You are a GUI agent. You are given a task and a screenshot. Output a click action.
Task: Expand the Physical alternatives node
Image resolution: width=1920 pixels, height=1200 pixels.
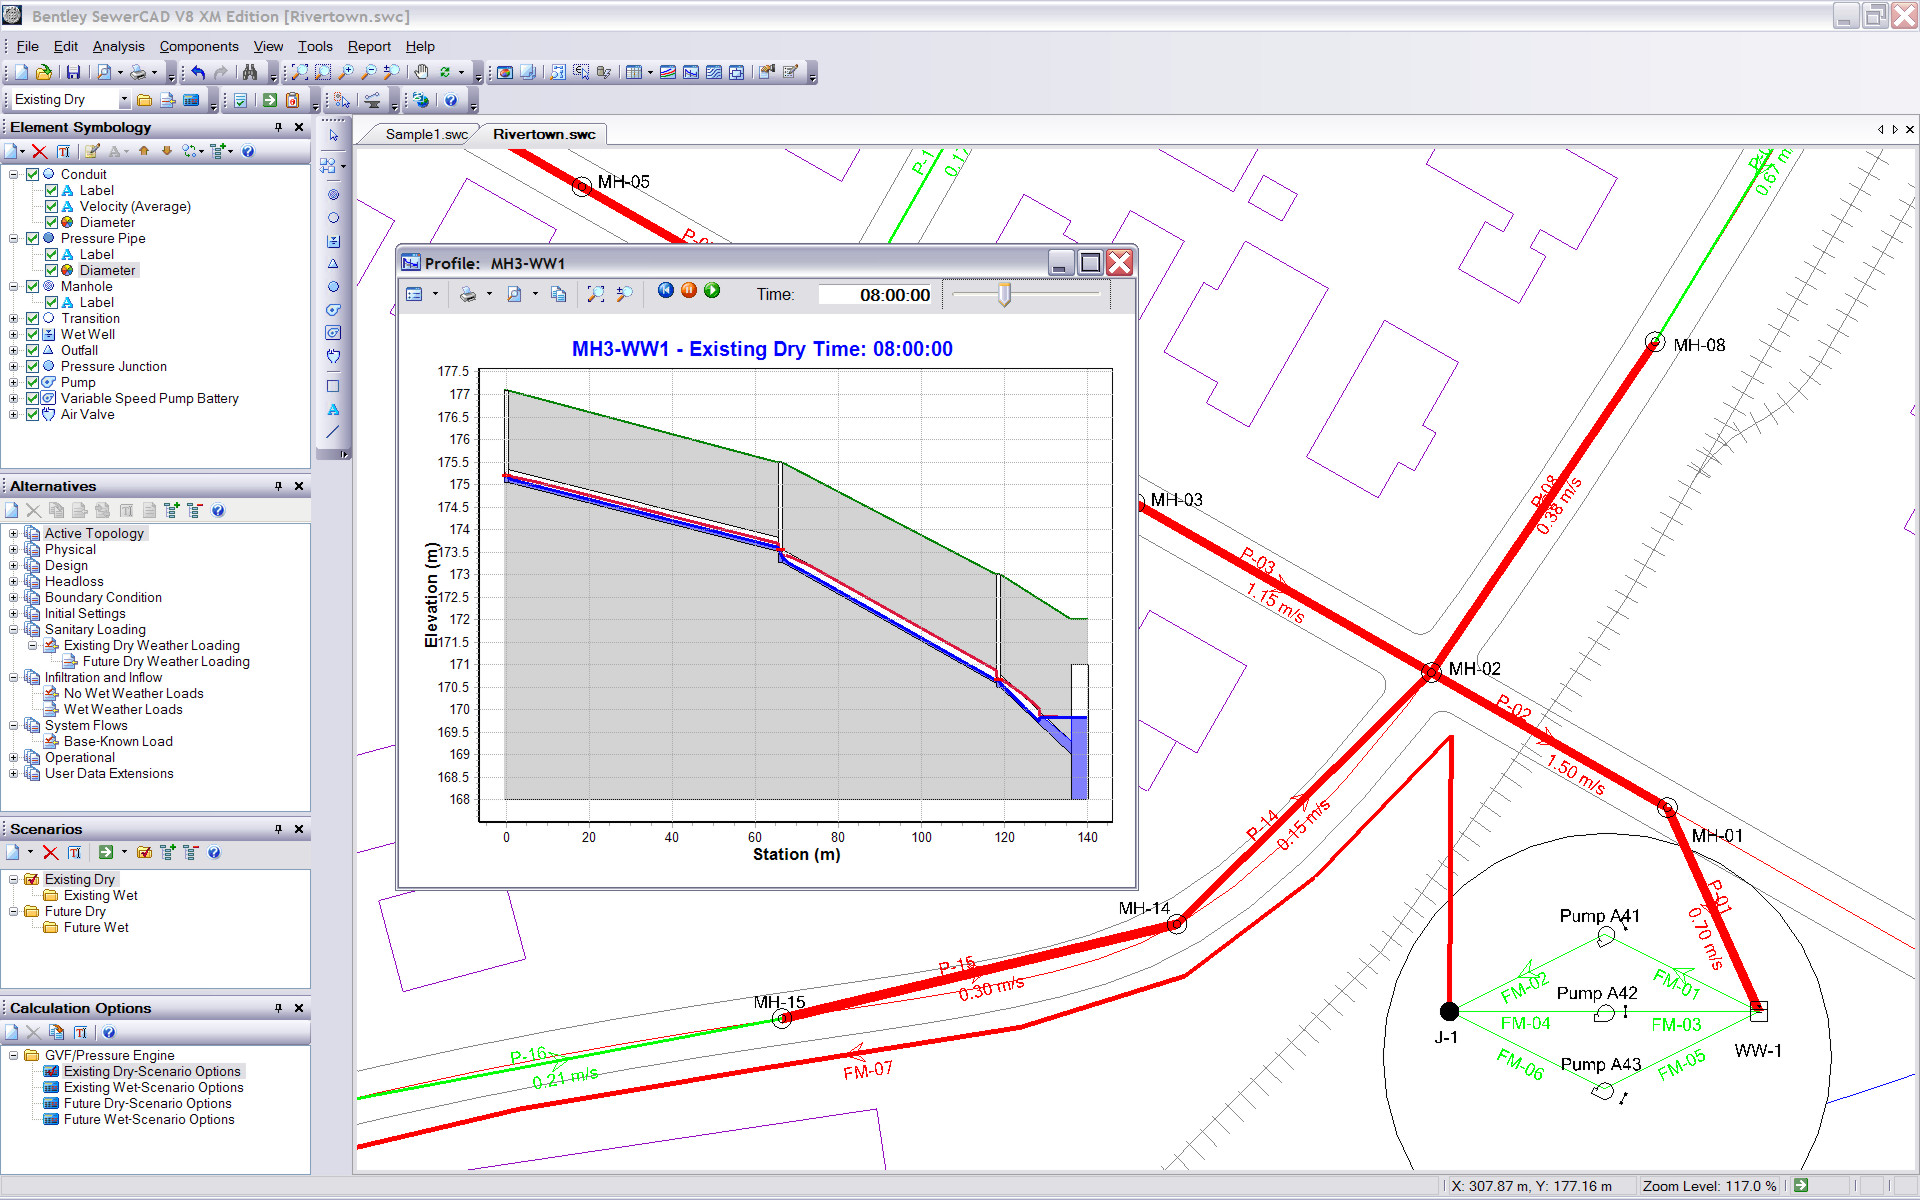pos(14,549)
